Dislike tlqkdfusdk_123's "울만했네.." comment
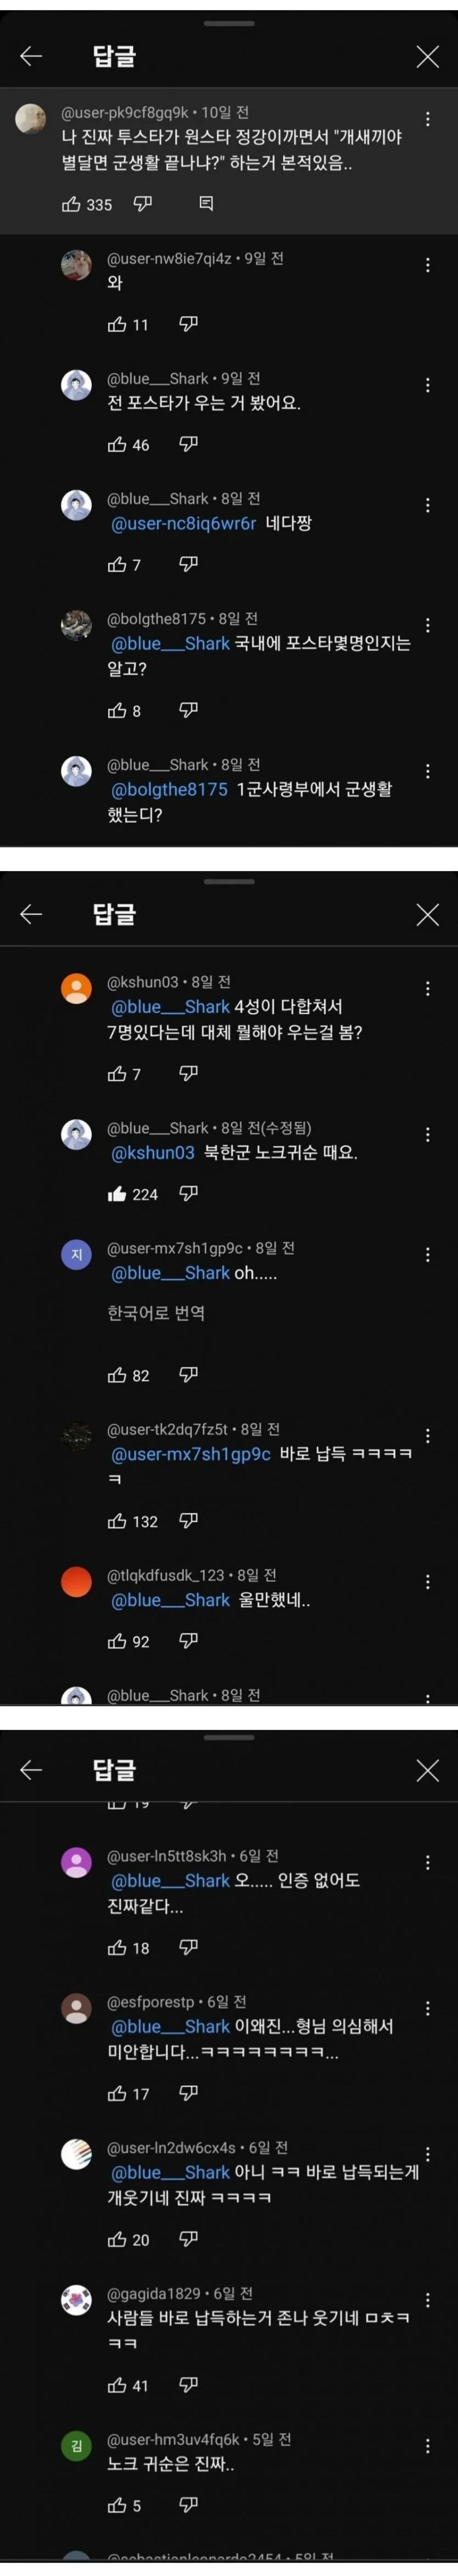 [188, 1640]
